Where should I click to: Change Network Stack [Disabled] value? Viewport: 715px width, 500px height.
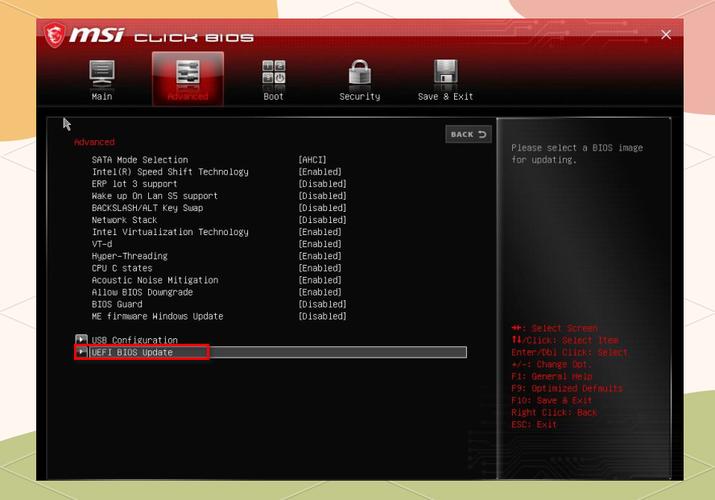[322, 220]
